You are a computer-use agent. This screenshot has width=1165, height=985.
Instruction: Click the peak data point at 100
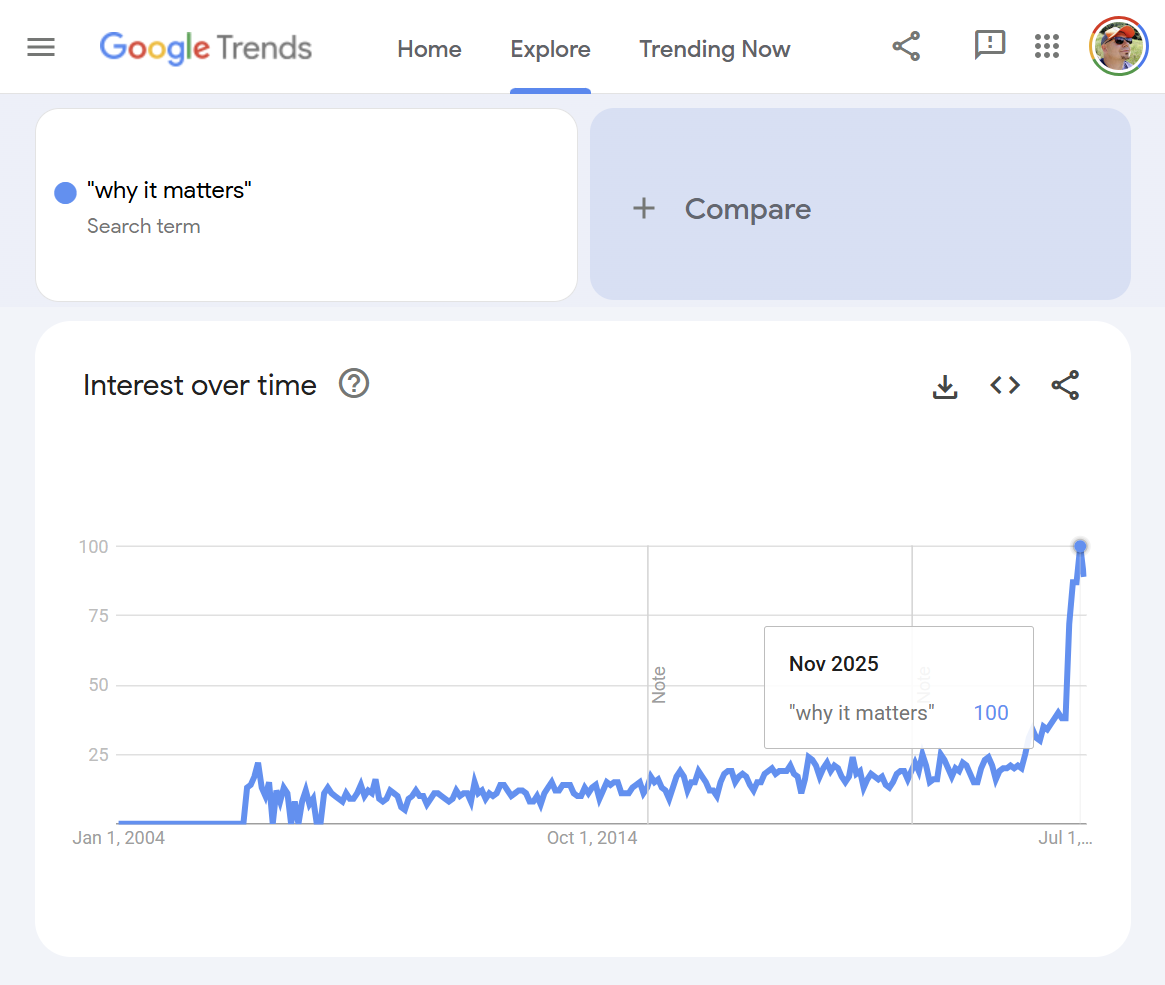1080,546
